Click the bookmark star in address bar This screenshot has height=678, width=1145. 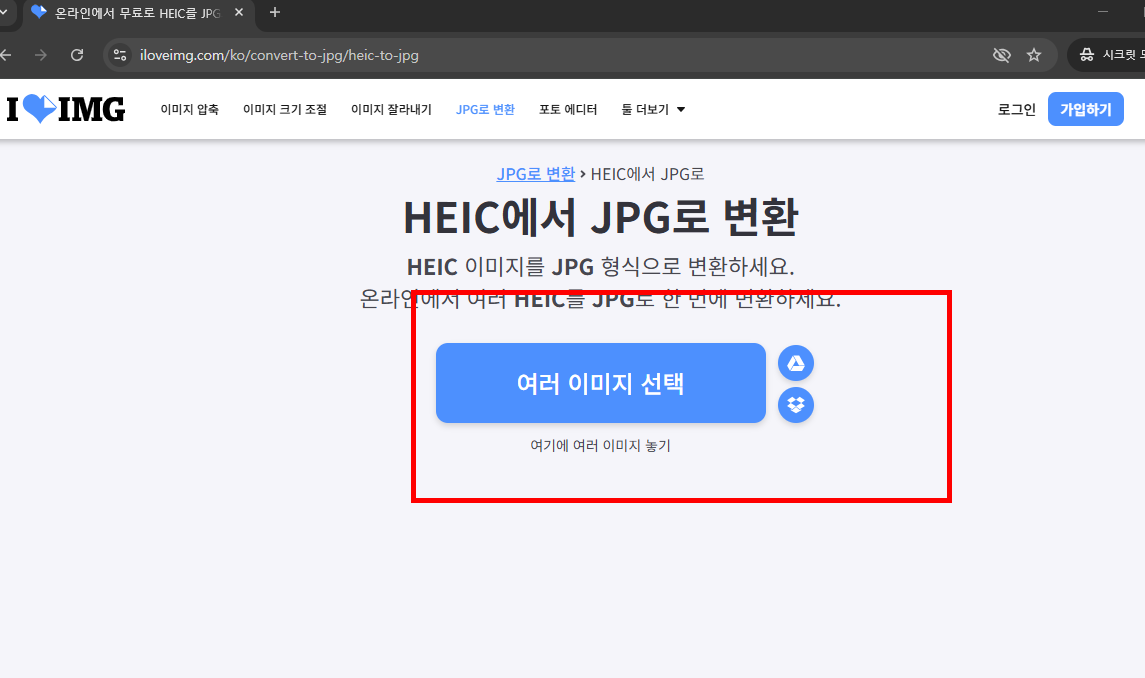[x=1034, y=56]
